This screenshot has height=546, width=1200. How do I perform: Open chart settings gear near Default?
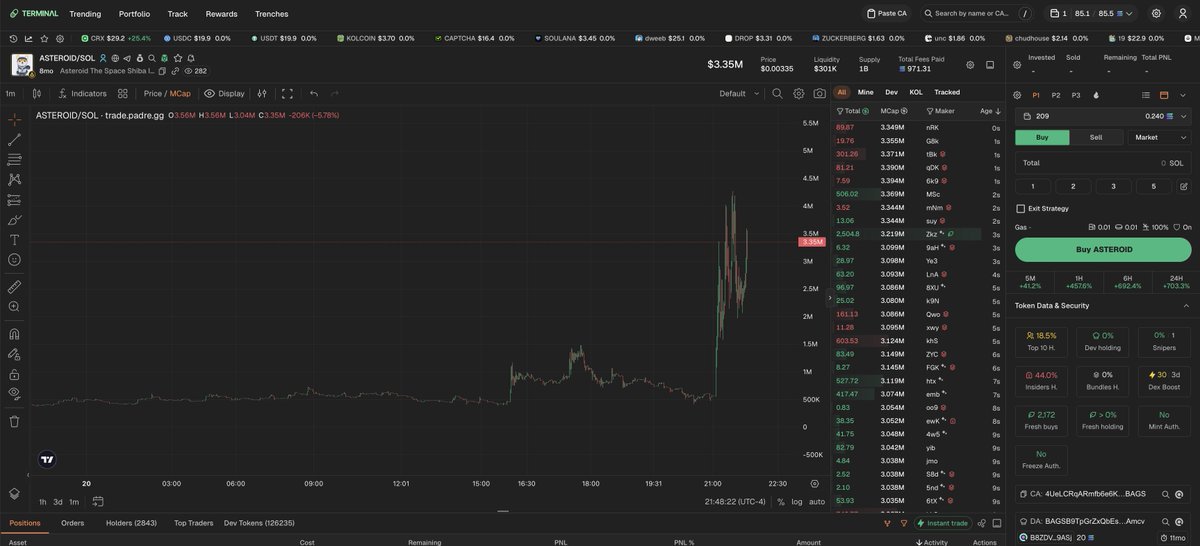coord(799,93)
